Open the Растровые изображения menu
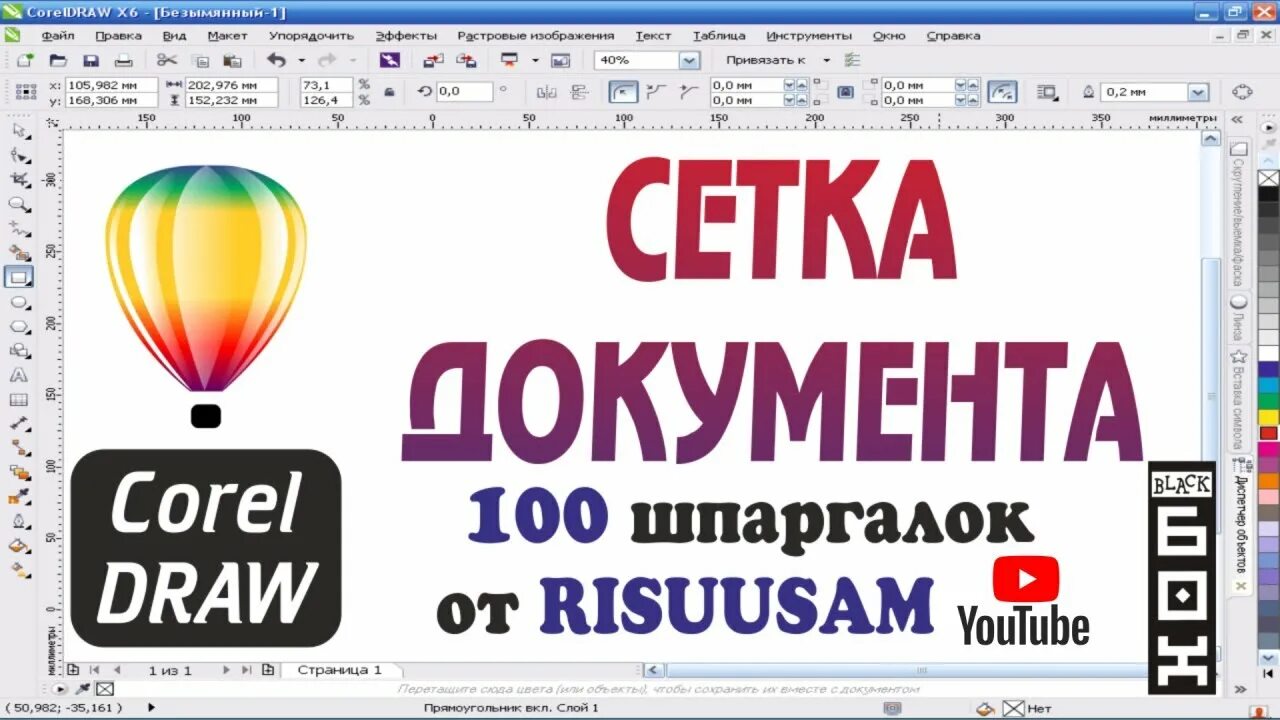Image resolution: width=1280 pixels, height=720 pixels. [536, 35]
